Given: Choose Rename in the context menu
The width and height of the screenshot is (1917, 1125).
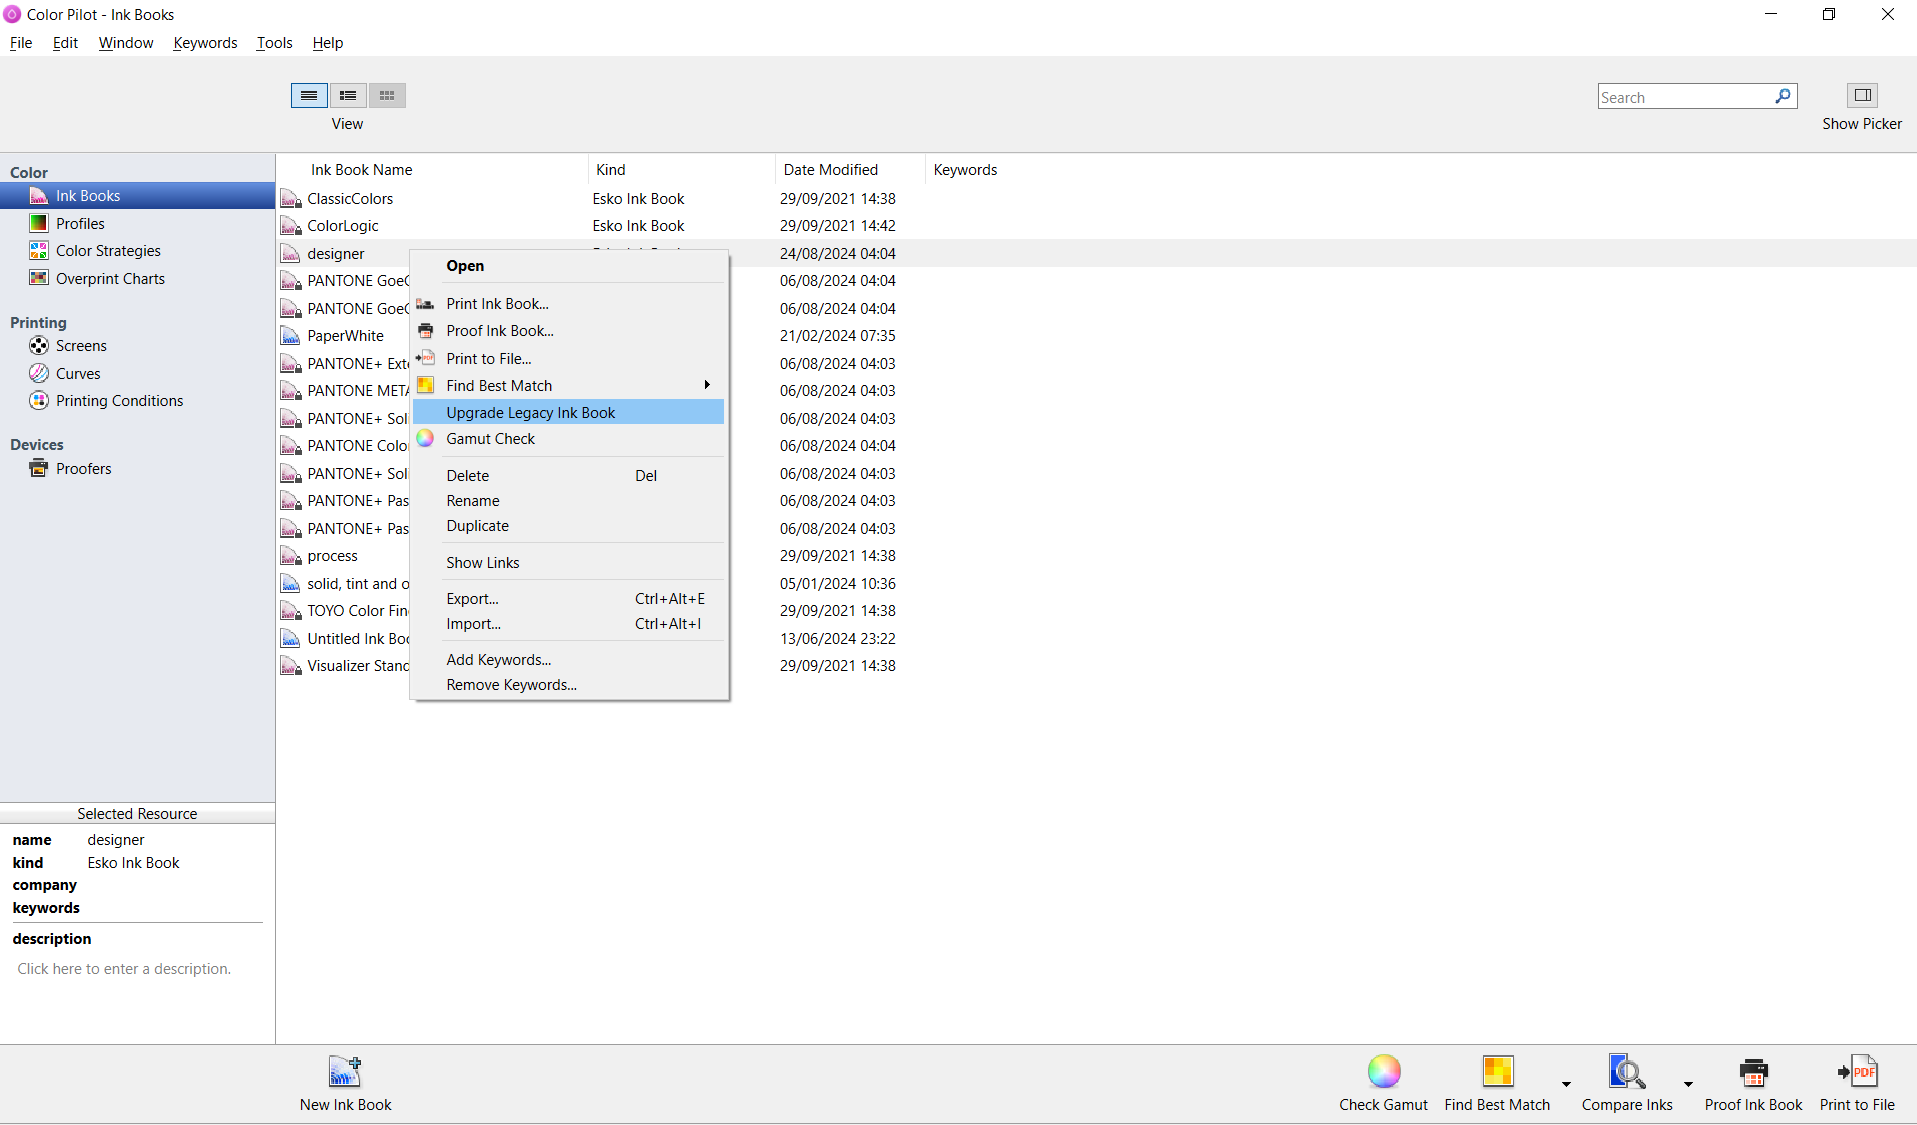Looking at the screenshot, I should click(x=472, y=500).
